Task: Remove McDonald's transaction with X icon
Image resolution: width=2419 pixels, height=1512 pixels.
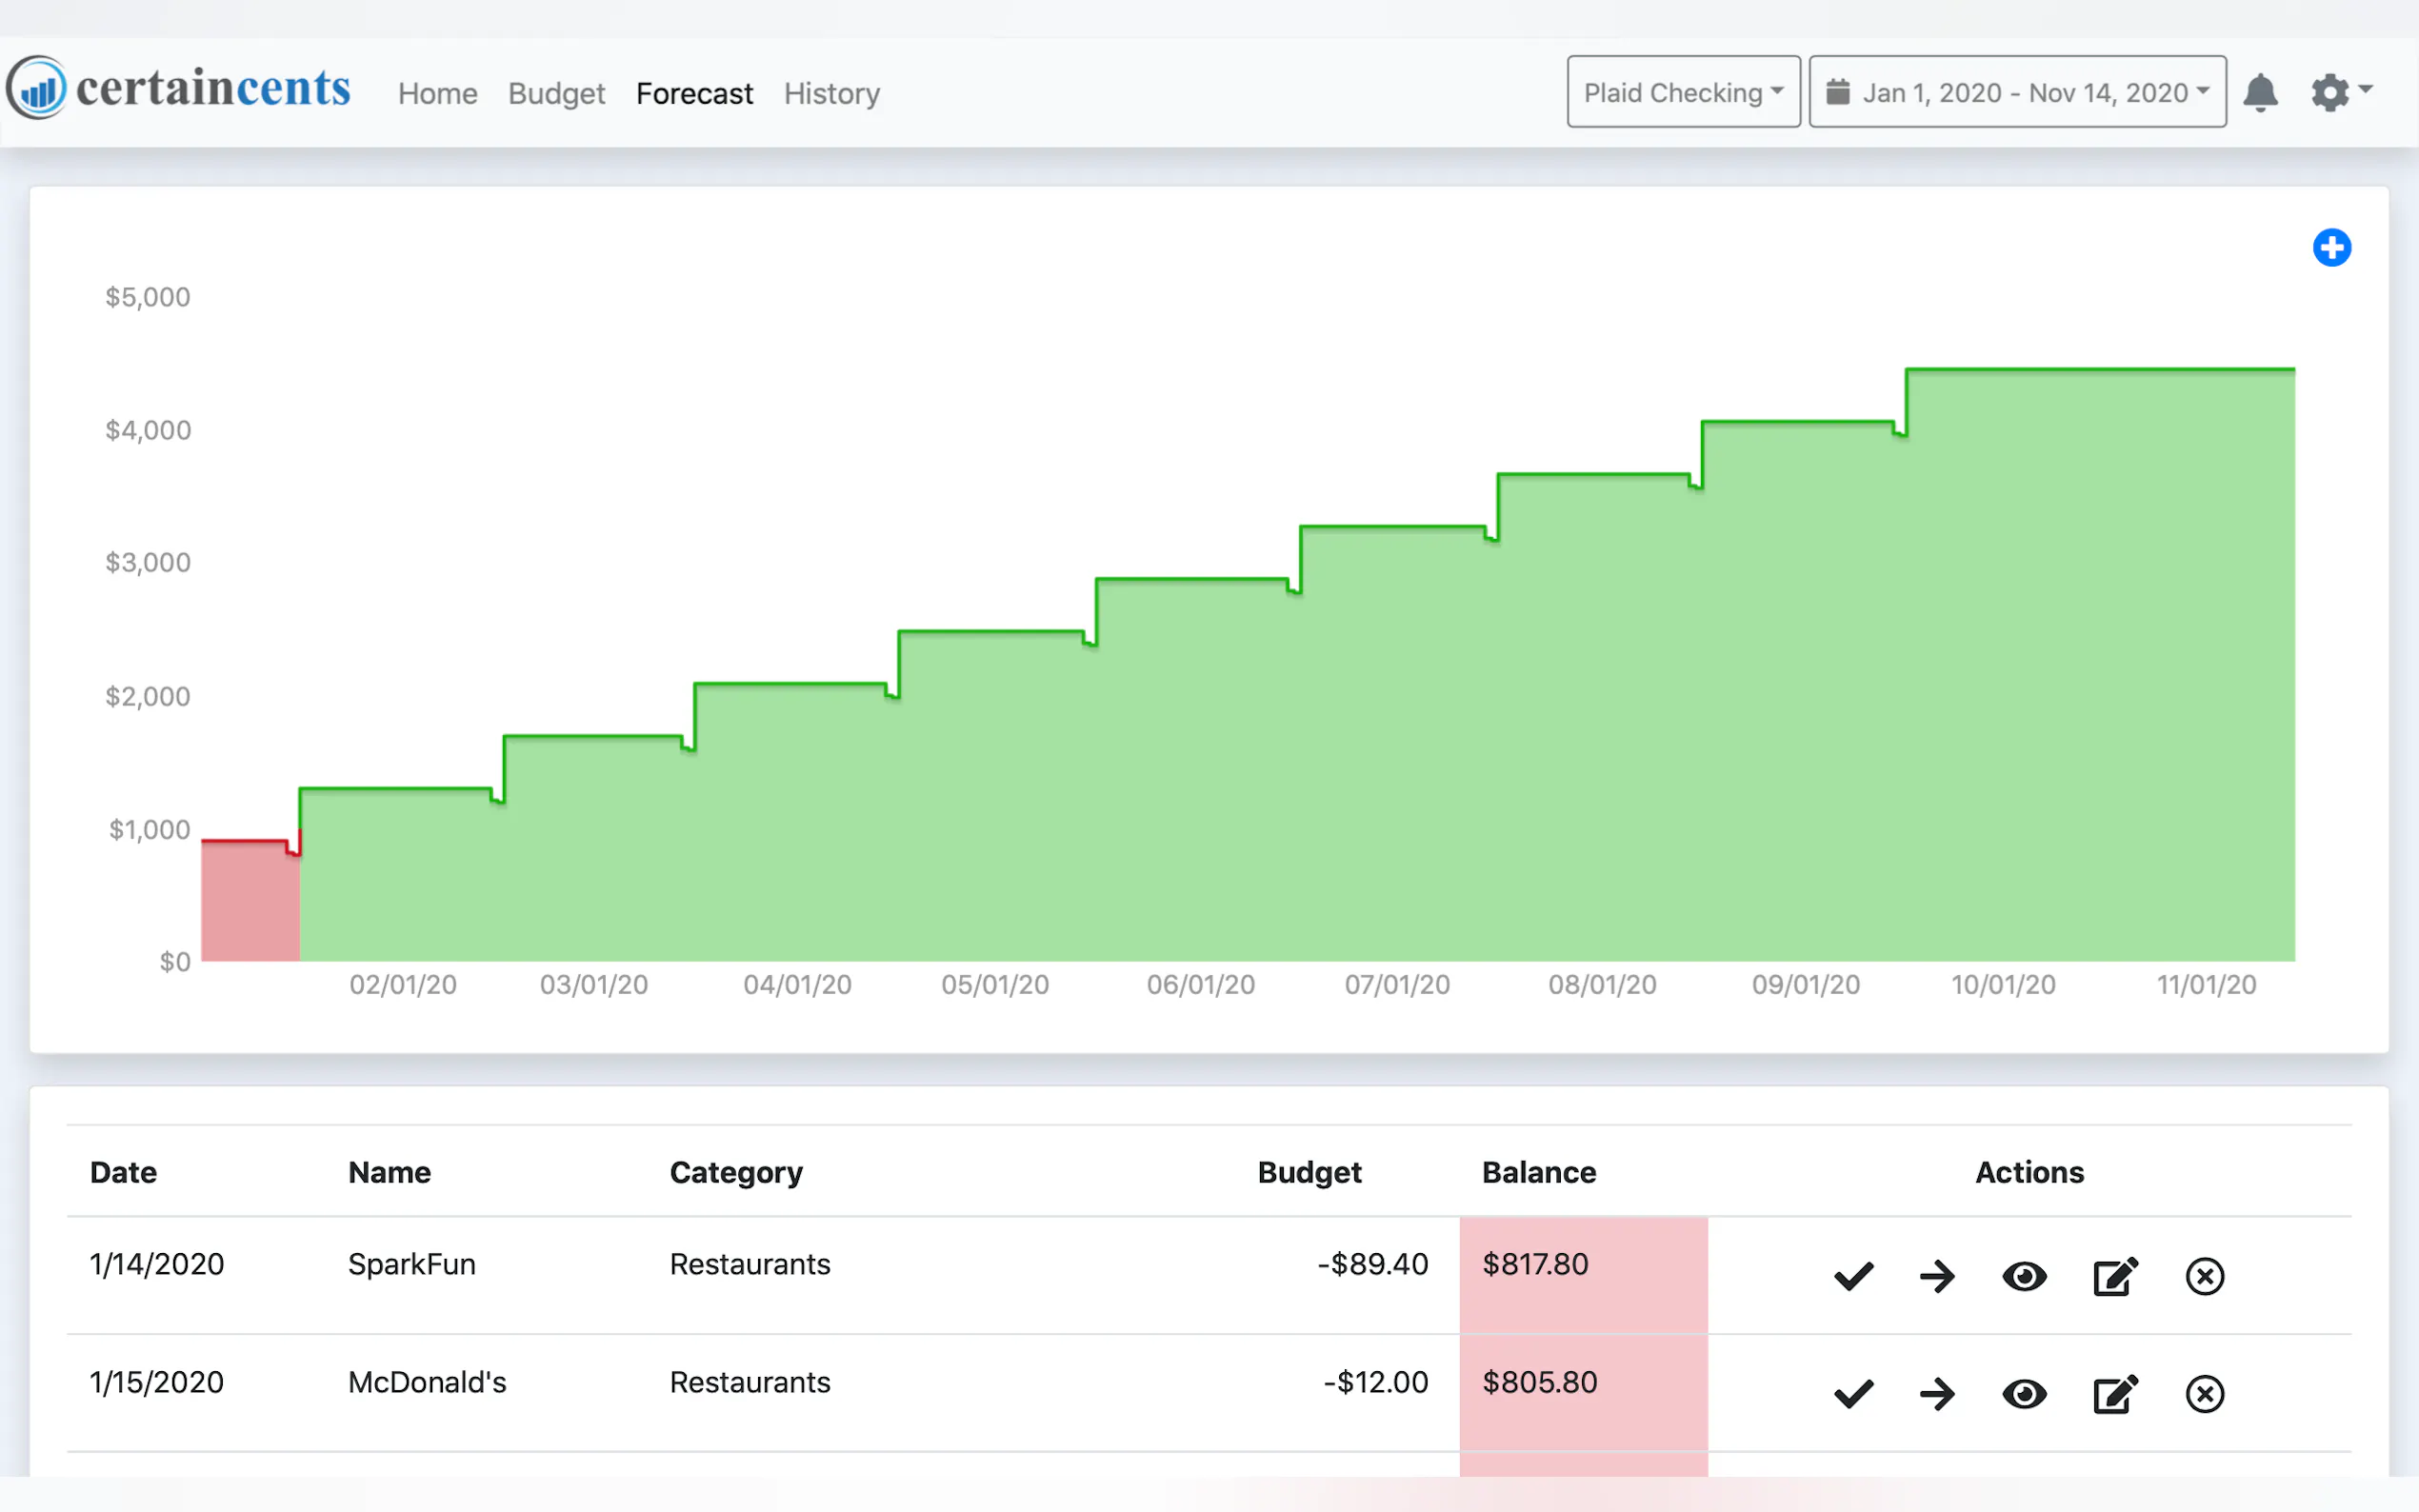Action: click(2204, 1394)
